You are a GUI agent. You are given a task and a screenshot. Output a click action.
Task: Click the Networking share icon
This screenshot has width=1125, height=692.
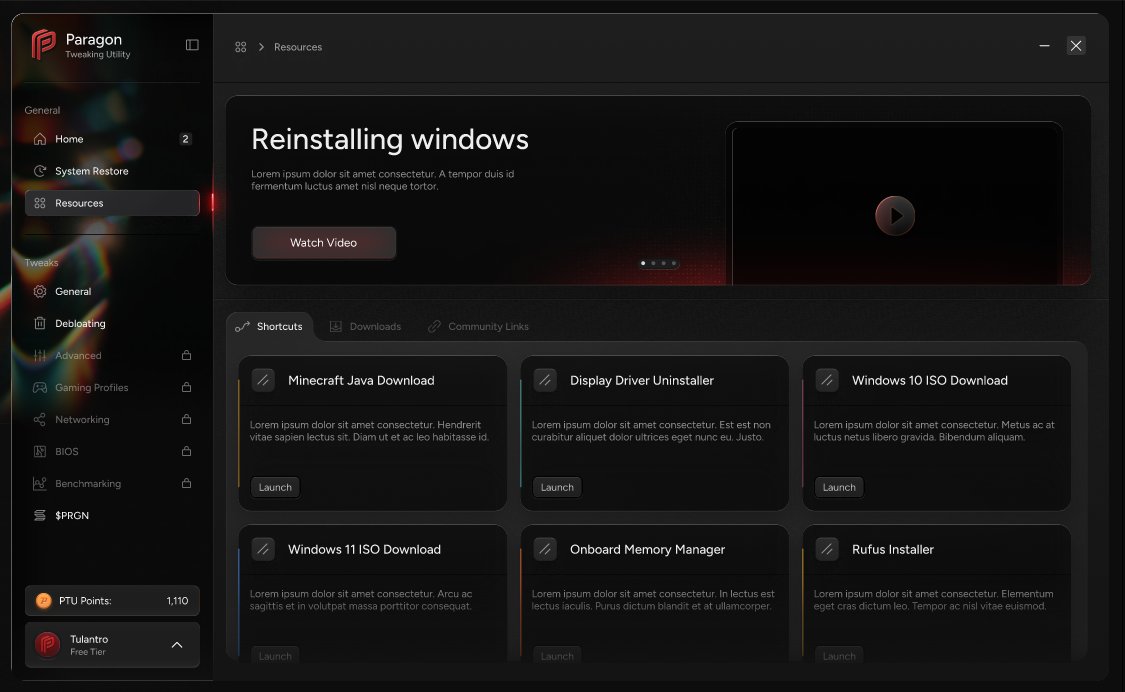40,419
